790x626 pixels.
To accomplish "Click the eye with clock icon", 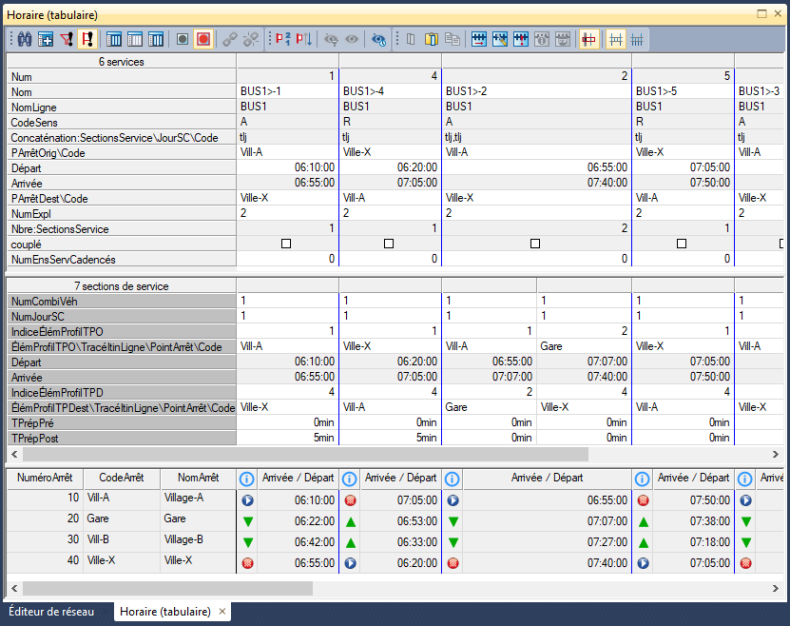I will click(379, 39).
